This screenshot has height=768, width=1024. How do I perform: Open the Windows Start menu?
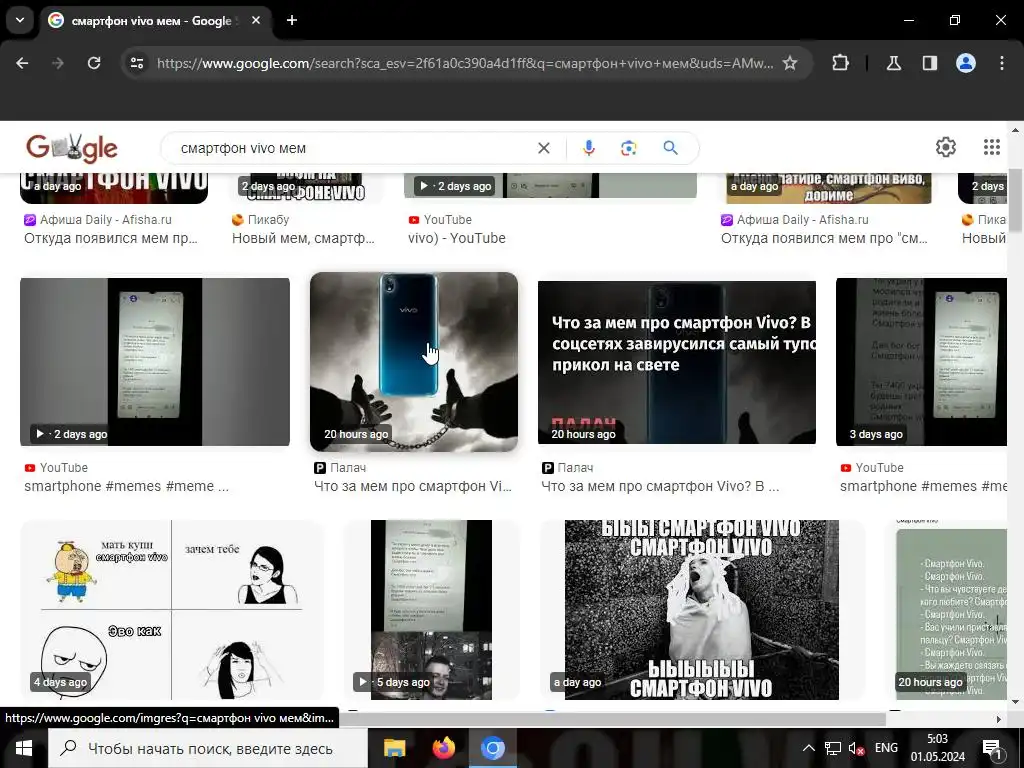coord(24,748)
